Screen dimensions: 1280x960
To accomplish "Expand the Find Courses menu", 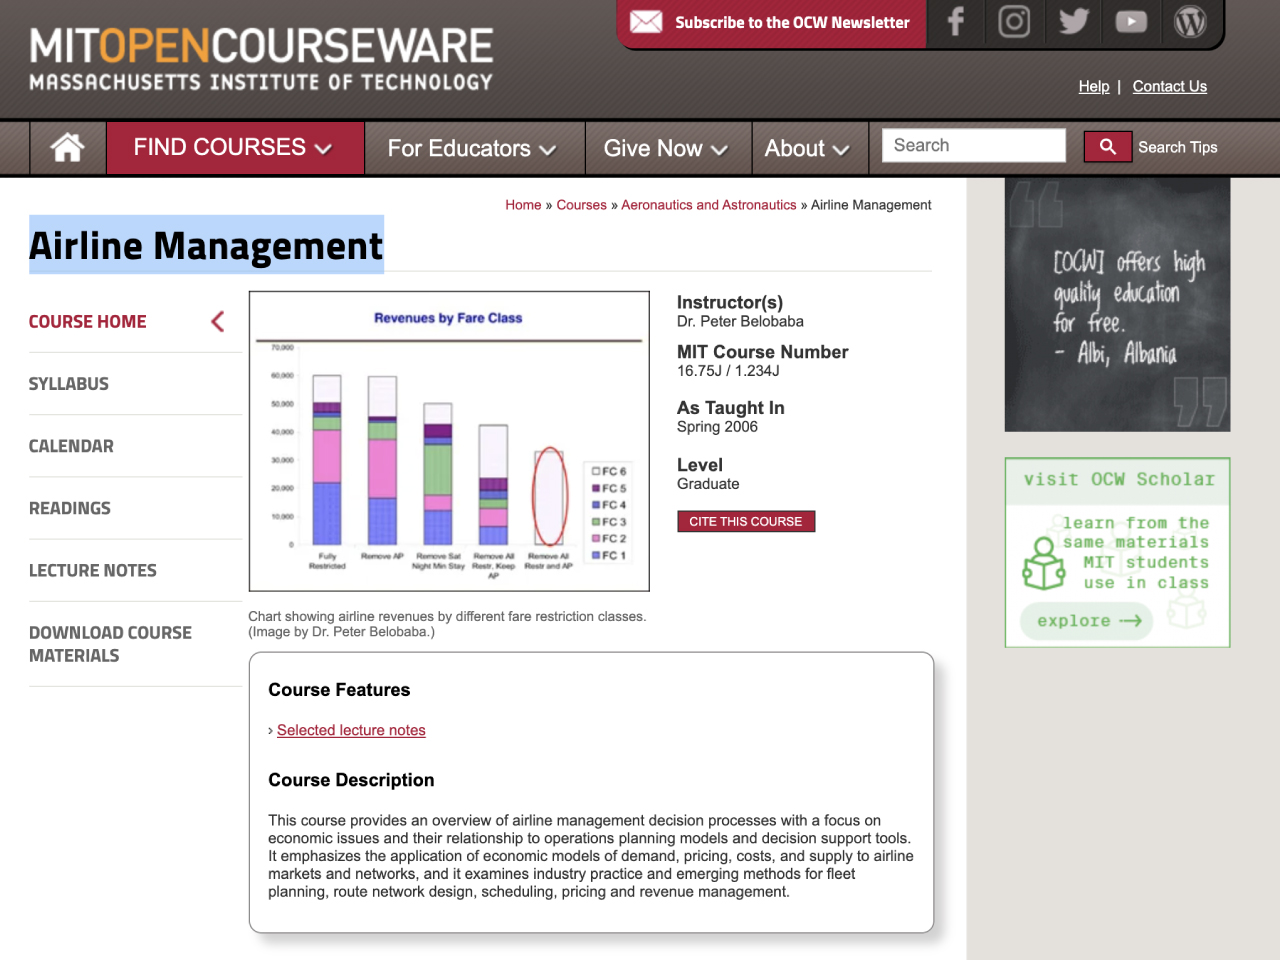I will 235,148.
